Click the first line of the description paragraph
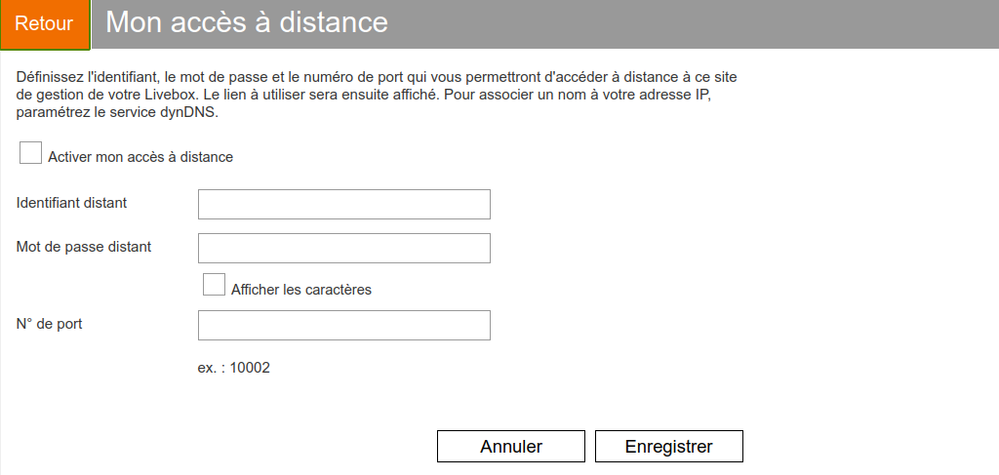Viewport: 999px width, 475px height. point(380,76)
